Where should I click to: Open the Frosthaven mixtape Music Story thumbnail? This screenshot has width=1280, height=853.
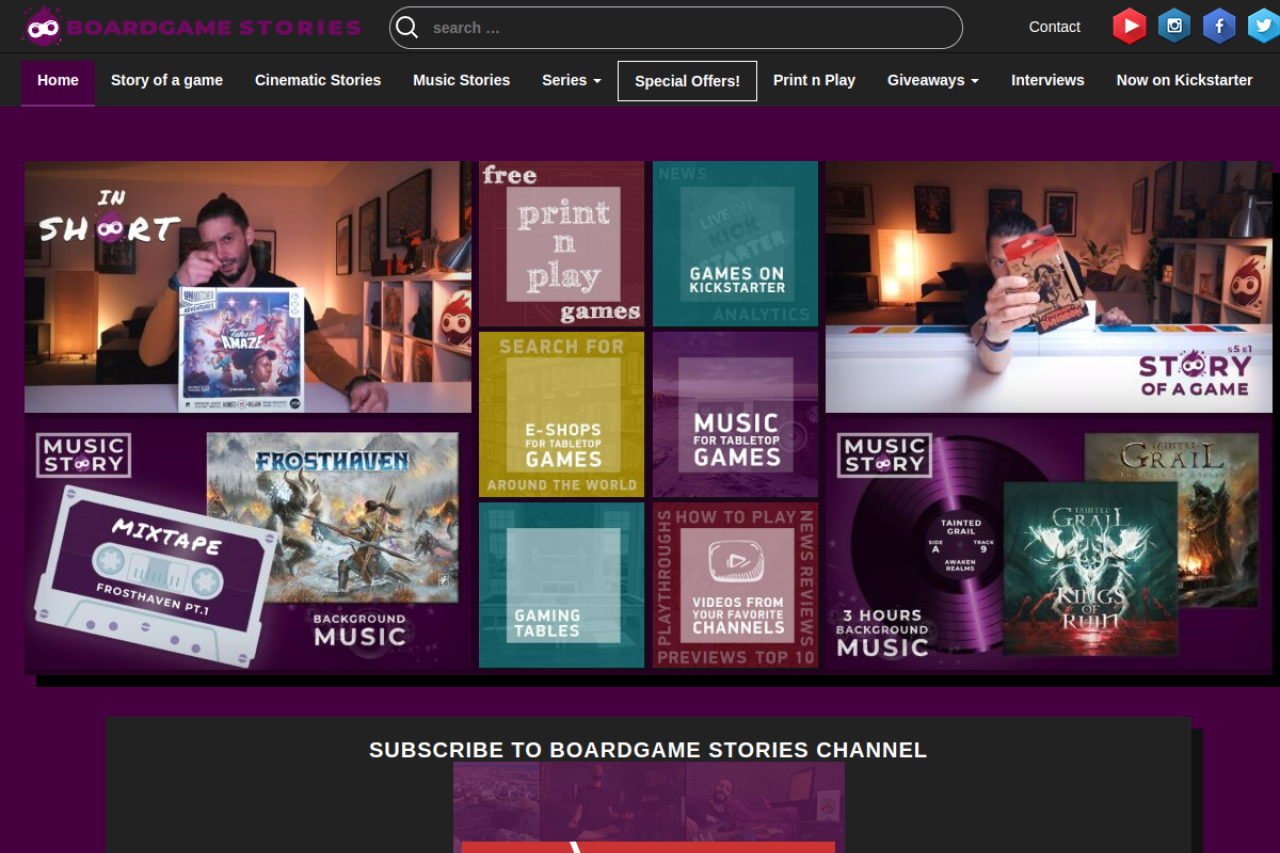pos(248,545)
